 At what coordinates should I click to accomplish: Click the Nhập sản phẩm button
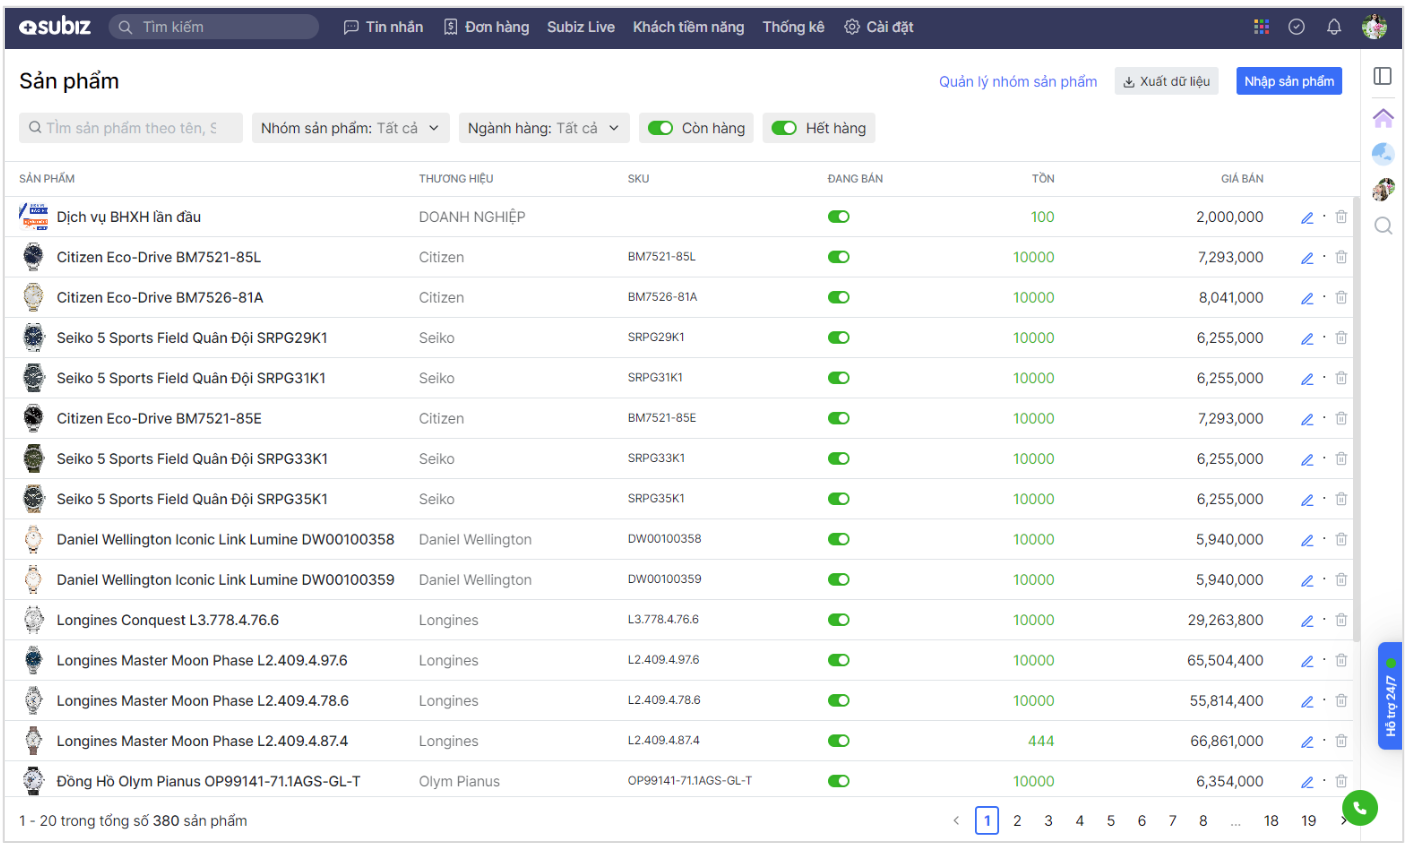[1288, 81]
